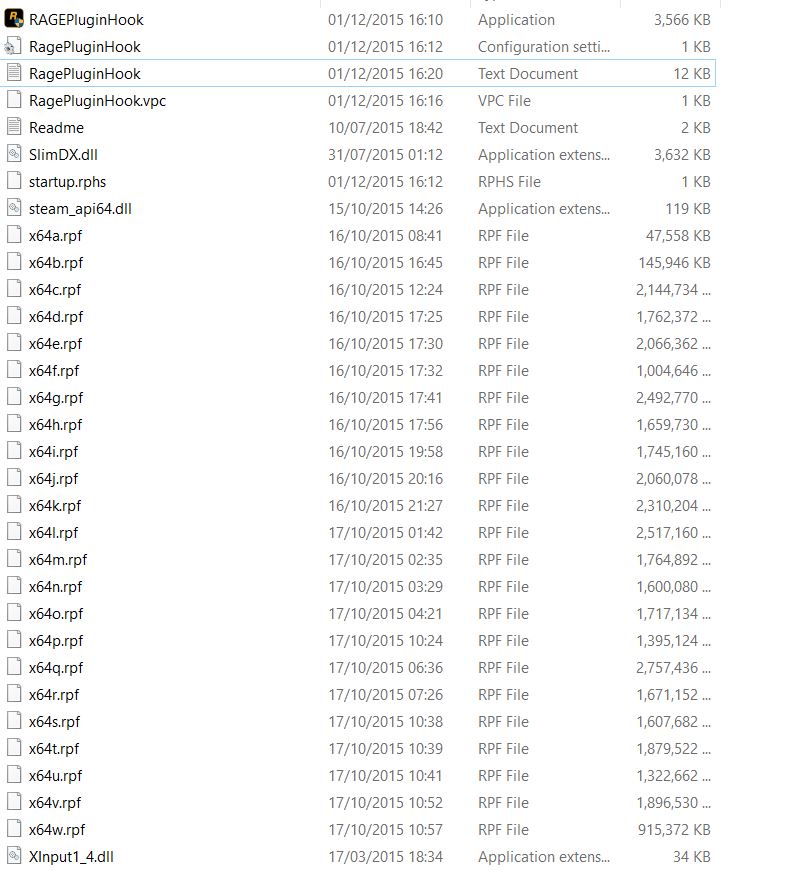Click date 01/12/2015 16:20
The image size is (785, 885).
(x=385, y=74)
